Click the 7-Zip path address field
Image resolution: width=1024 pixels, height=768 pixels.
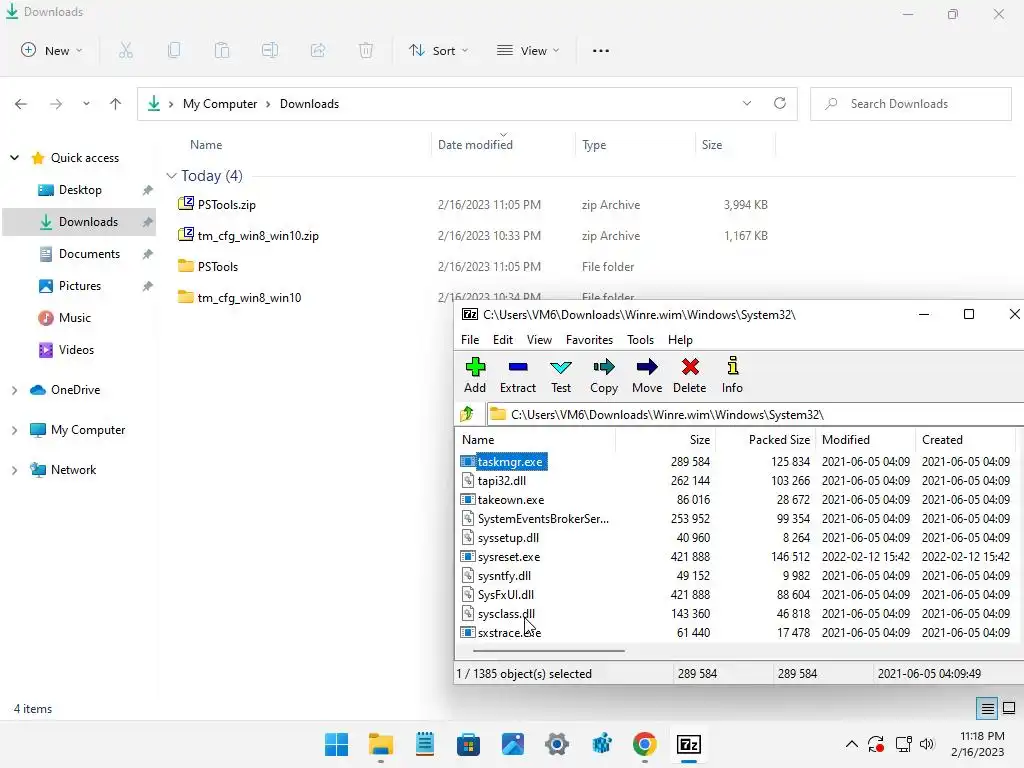pyautogui.click(x=755, y=415)
